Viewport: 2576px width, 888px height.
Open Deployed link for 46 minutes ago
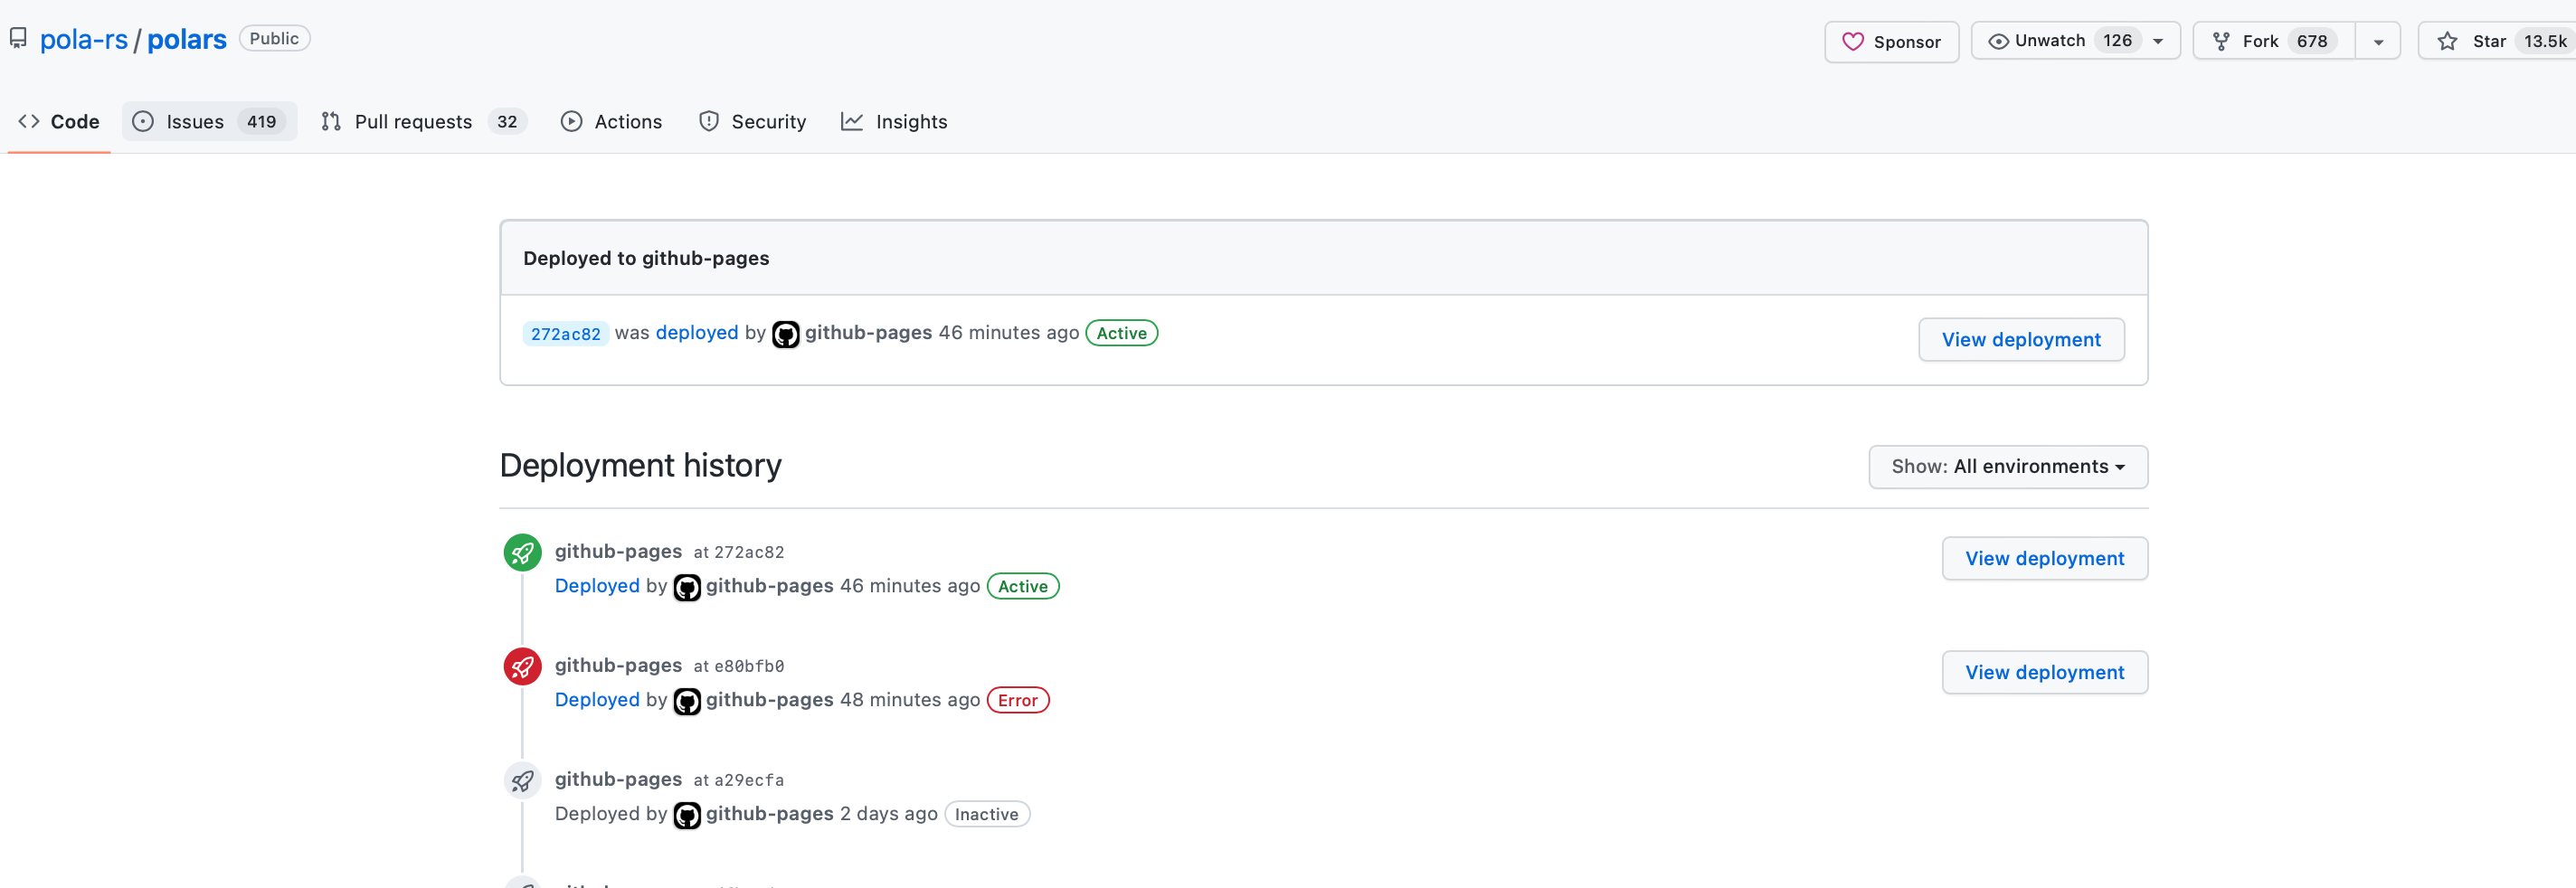pos(596,585)
